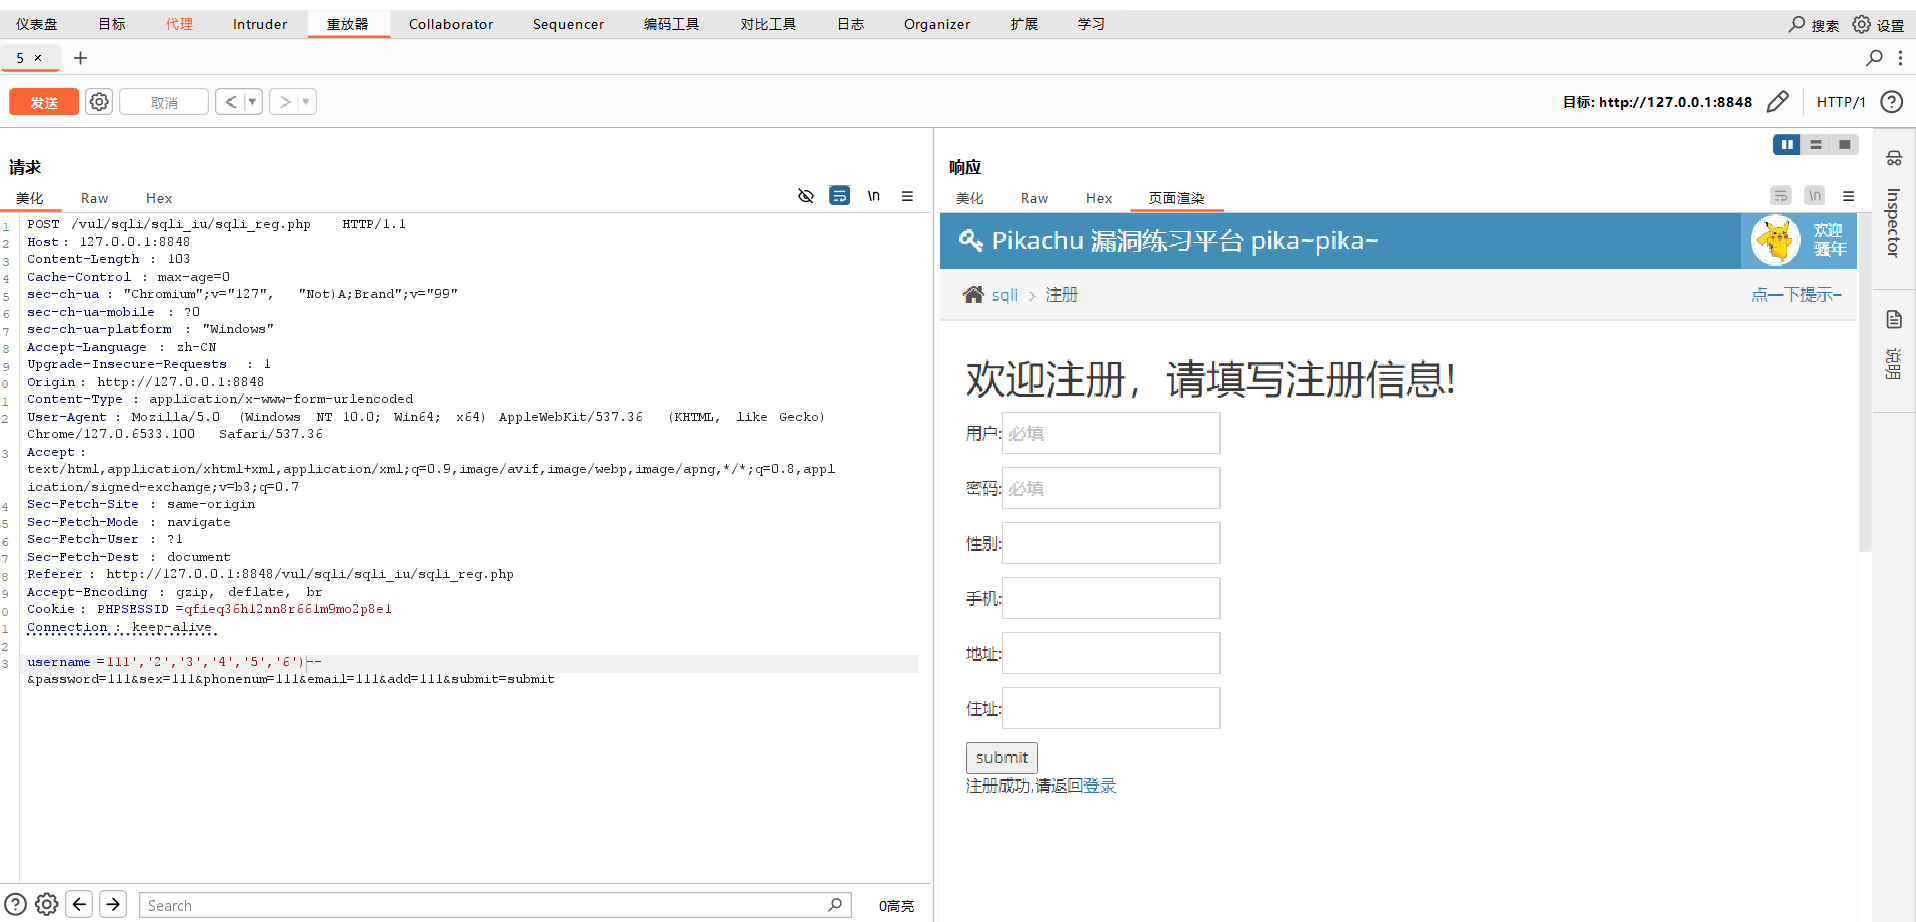1916x922 pixels.
Task: Add a new repeater tab with plus
Action: click(x=81, y=58)
